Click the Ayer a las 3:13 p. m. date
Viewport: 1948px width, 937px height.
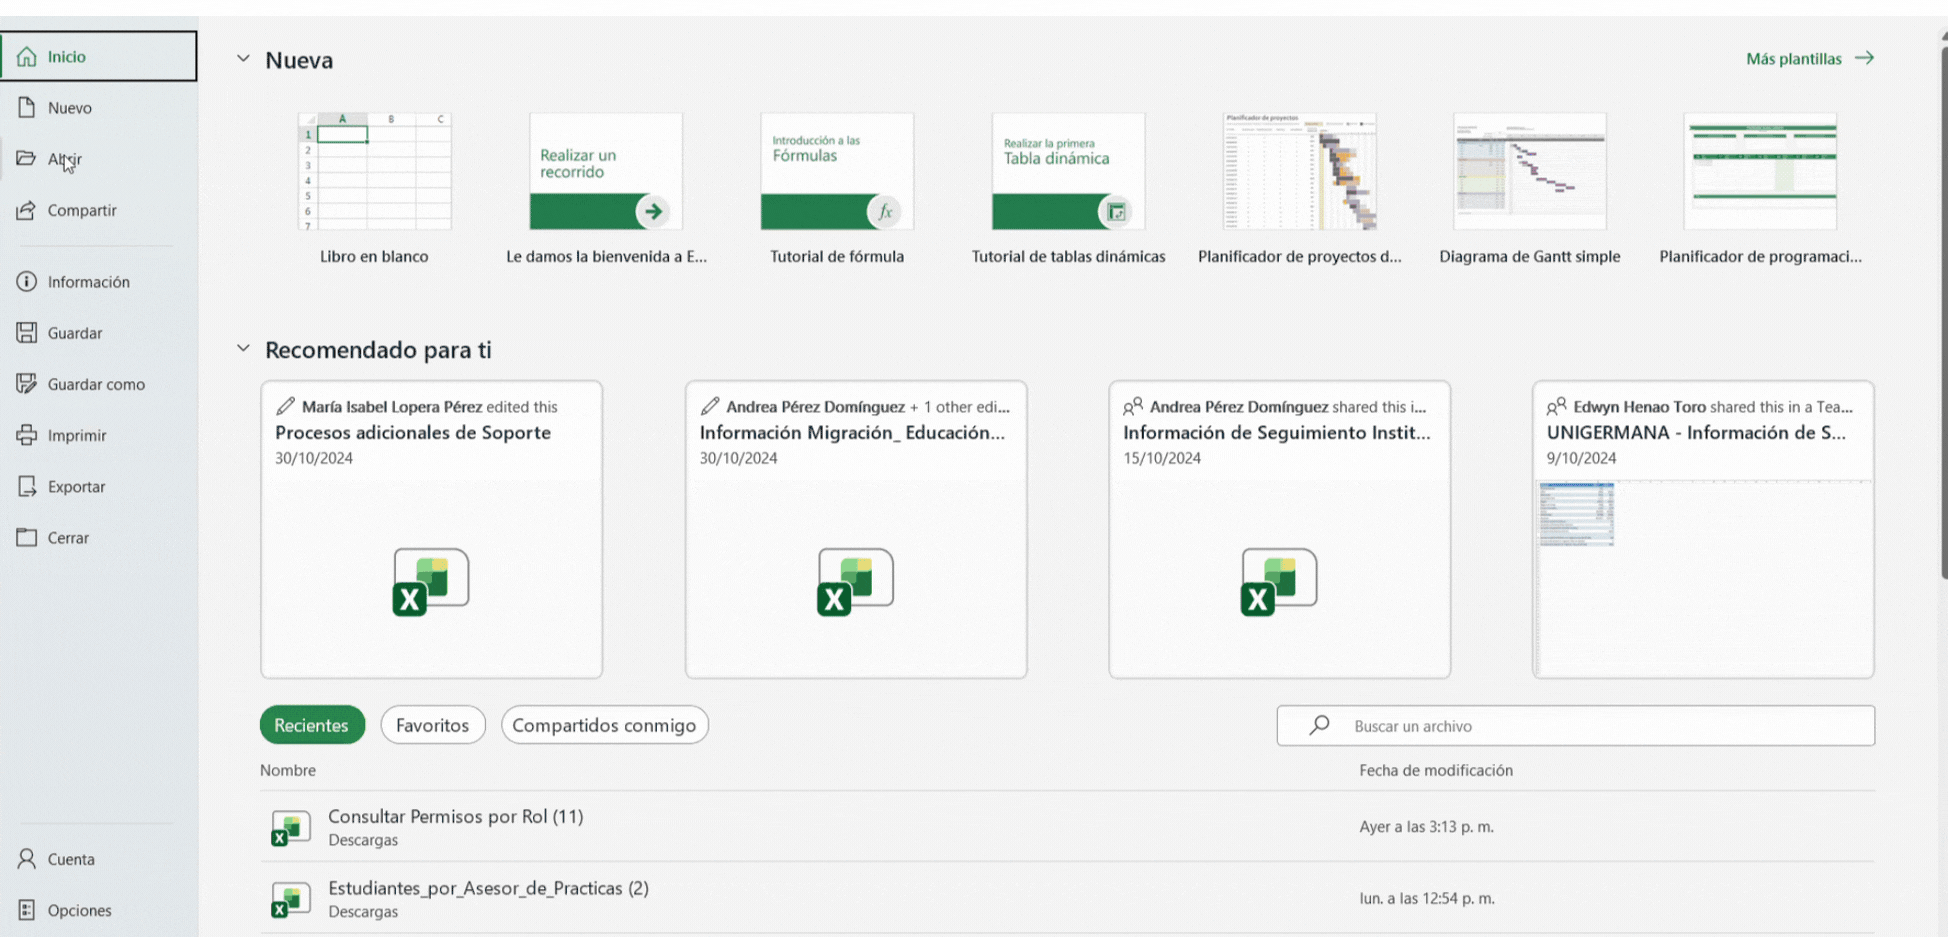pos(1426,827)
